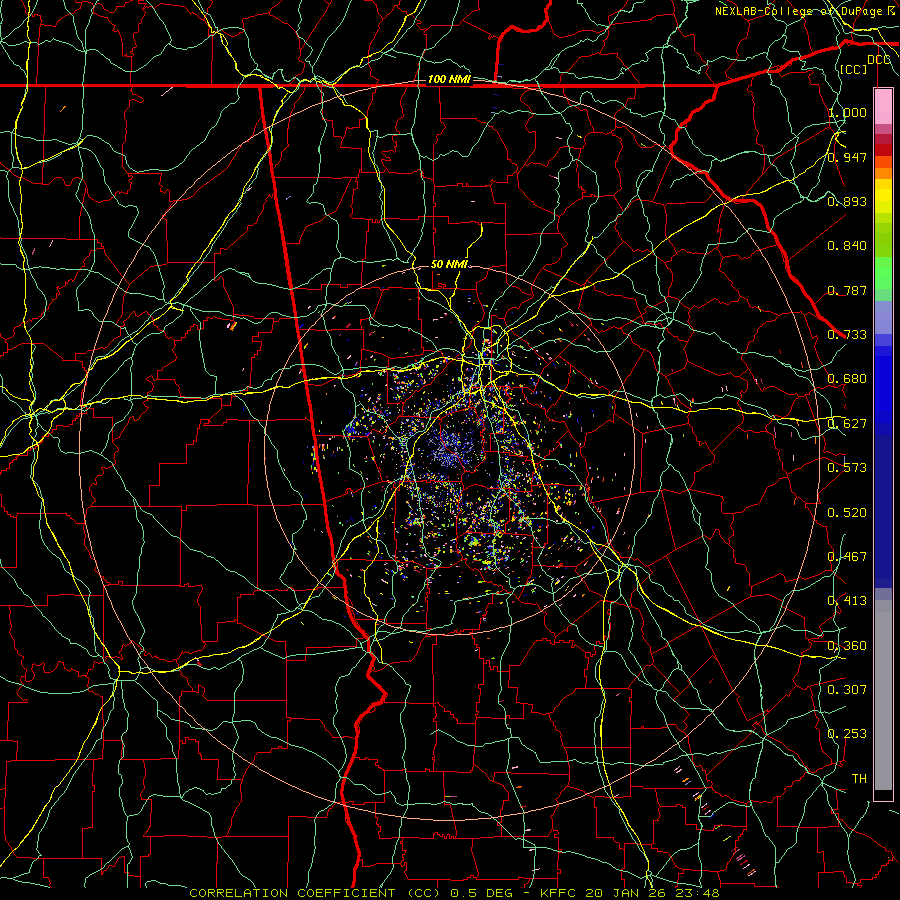Pick the dark navy segment of the color bar

click(x=883, y=511)
